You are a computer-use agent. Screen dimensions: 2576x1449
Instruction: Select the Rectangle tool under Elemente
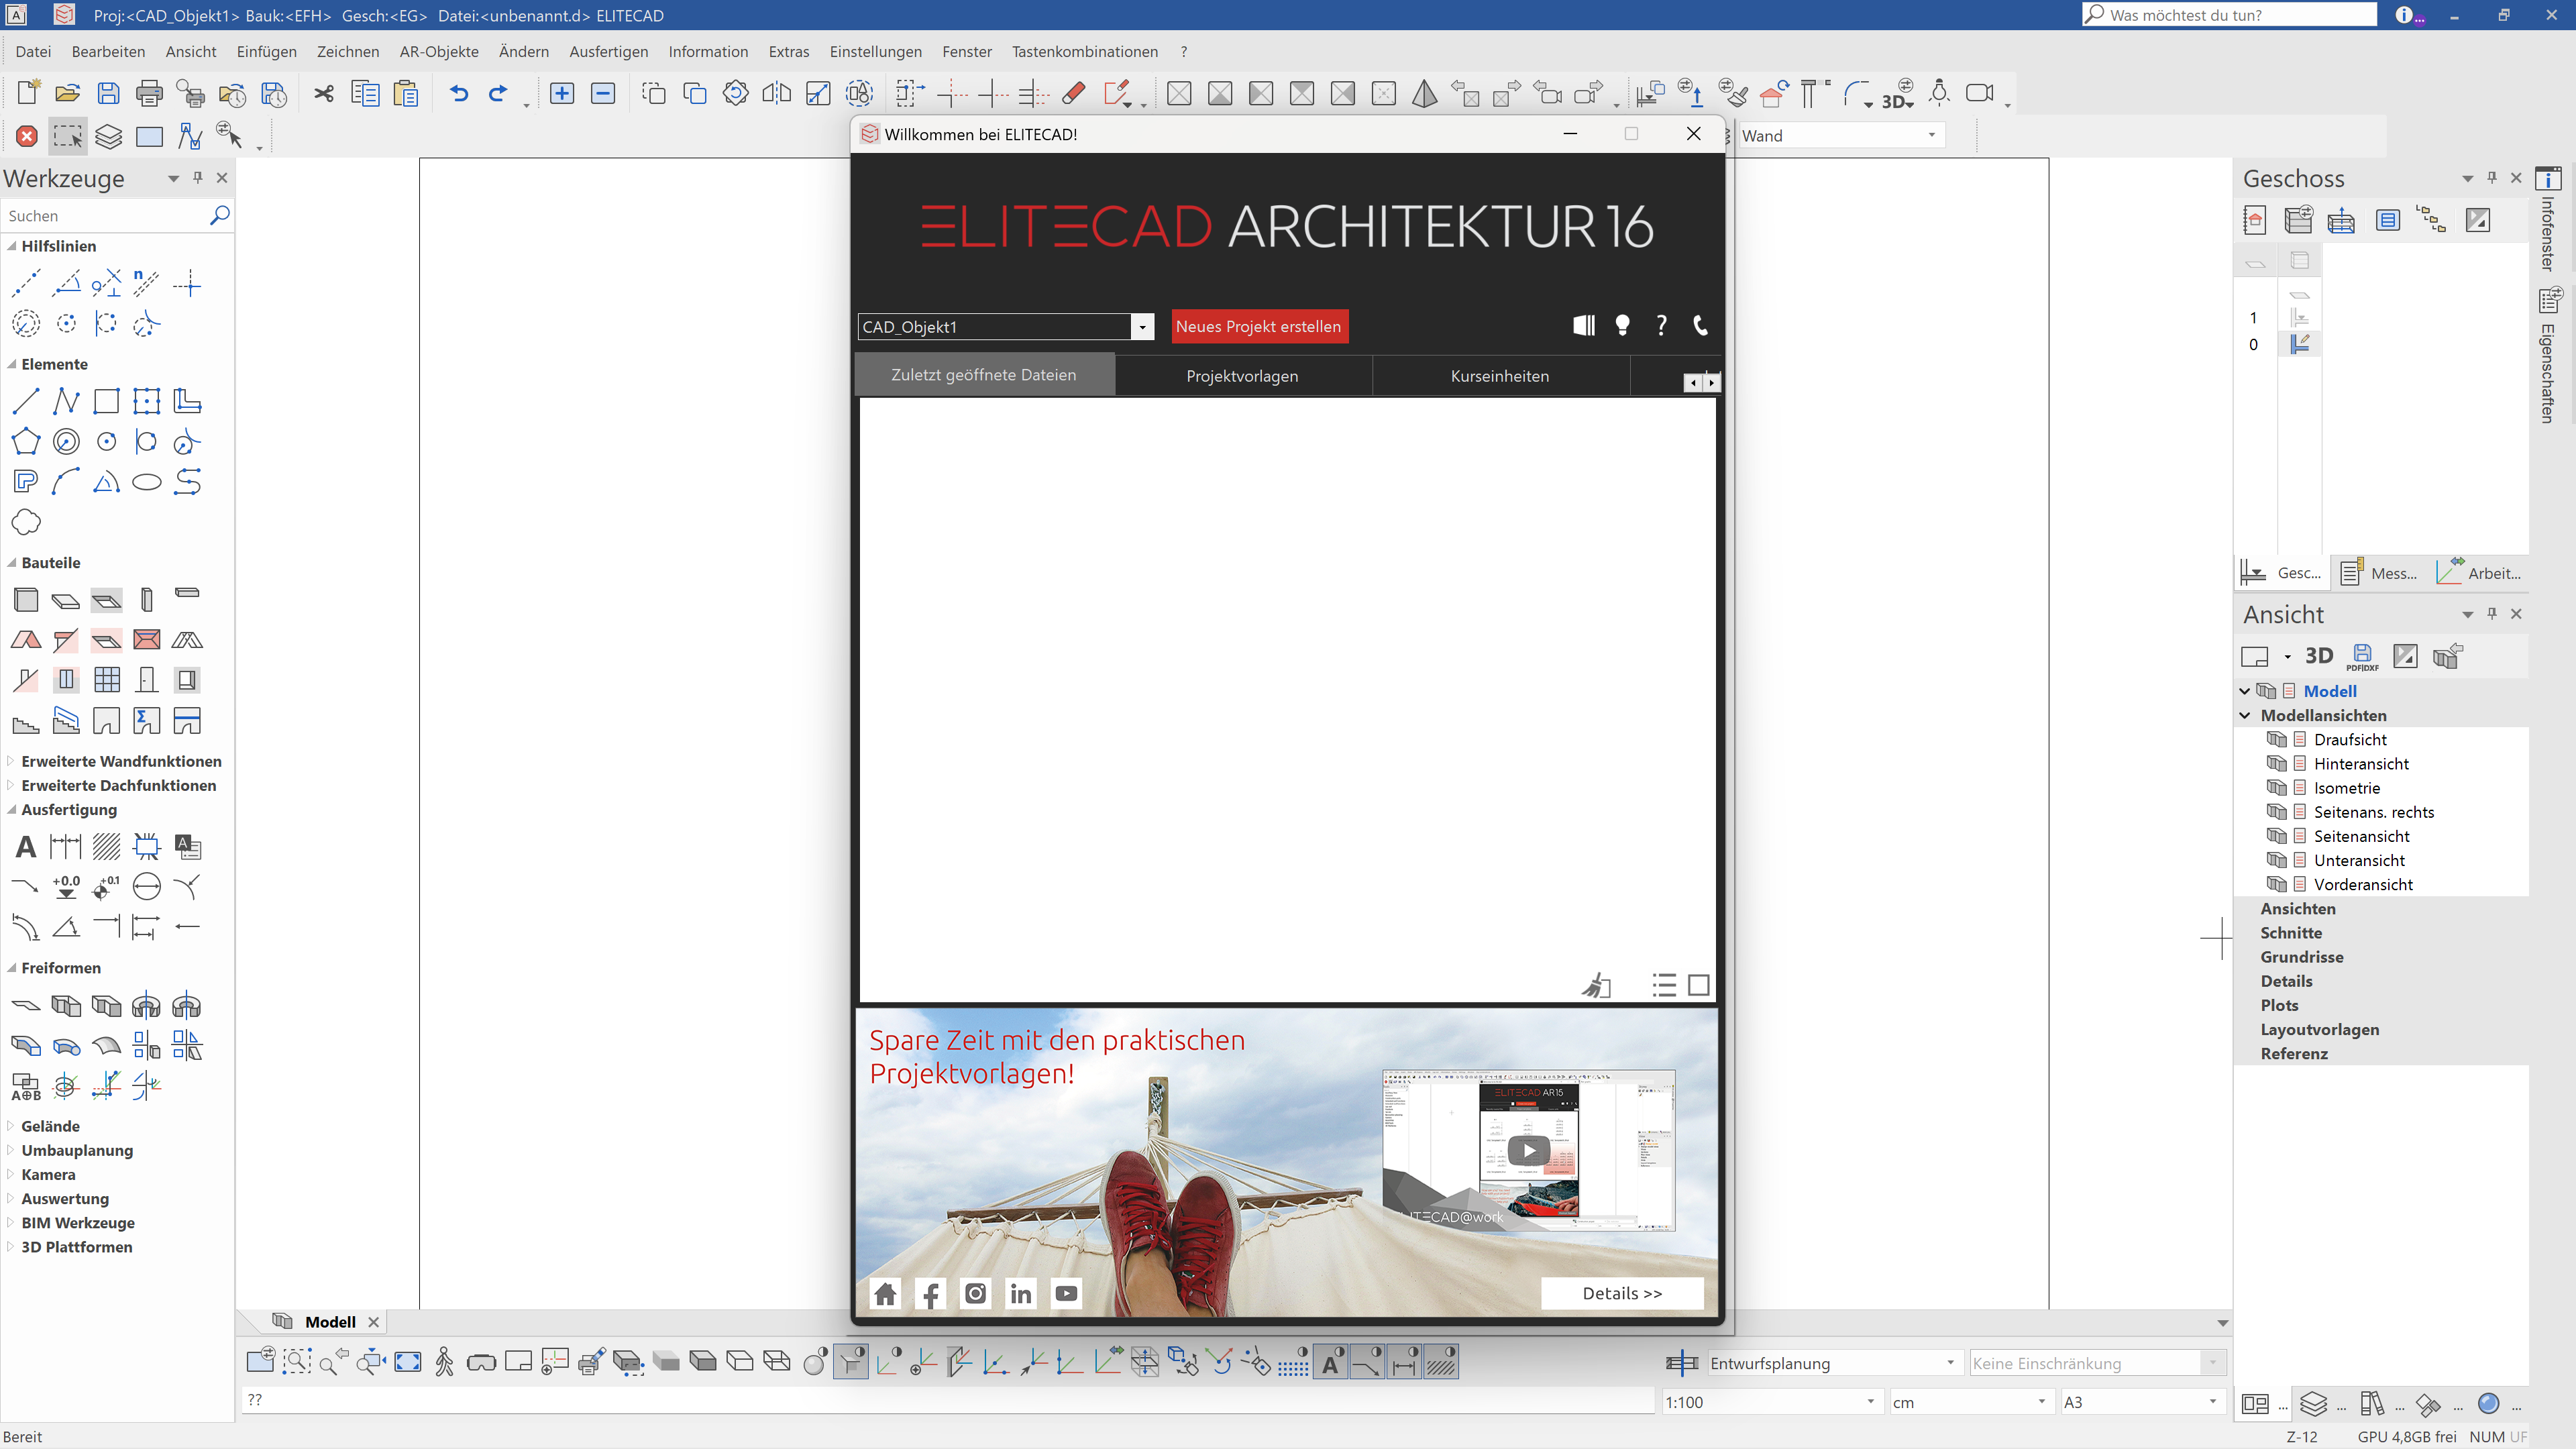(106, 401)
